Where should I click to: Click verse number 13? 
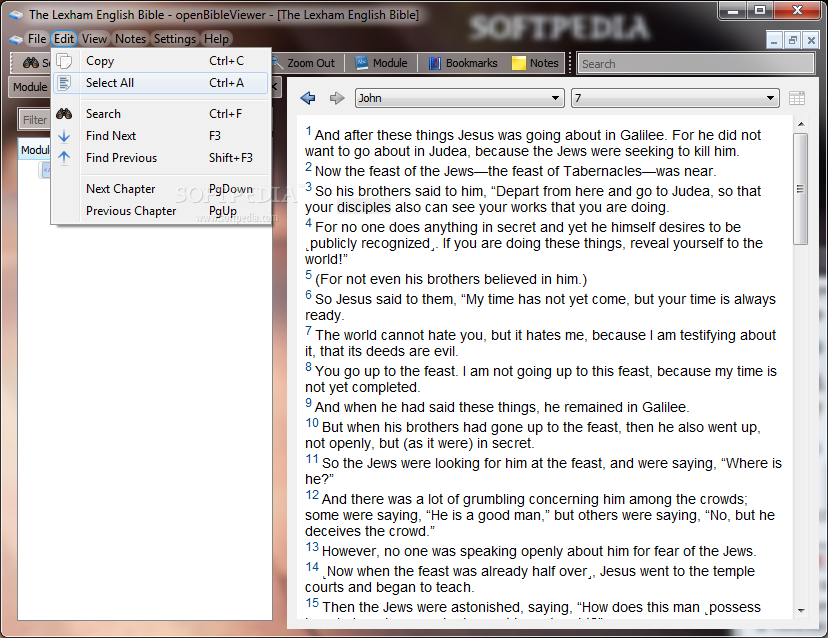312,547
